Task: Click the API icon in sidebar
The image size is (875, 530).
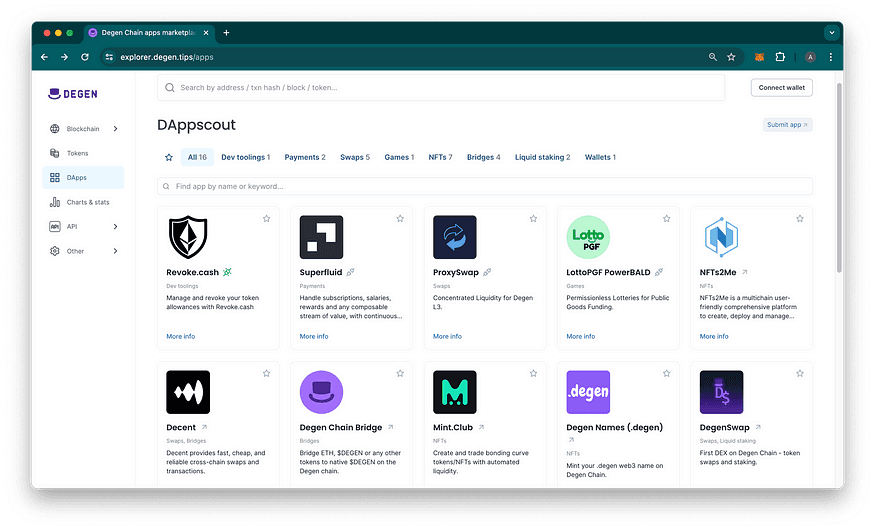Action: (55, 227)
